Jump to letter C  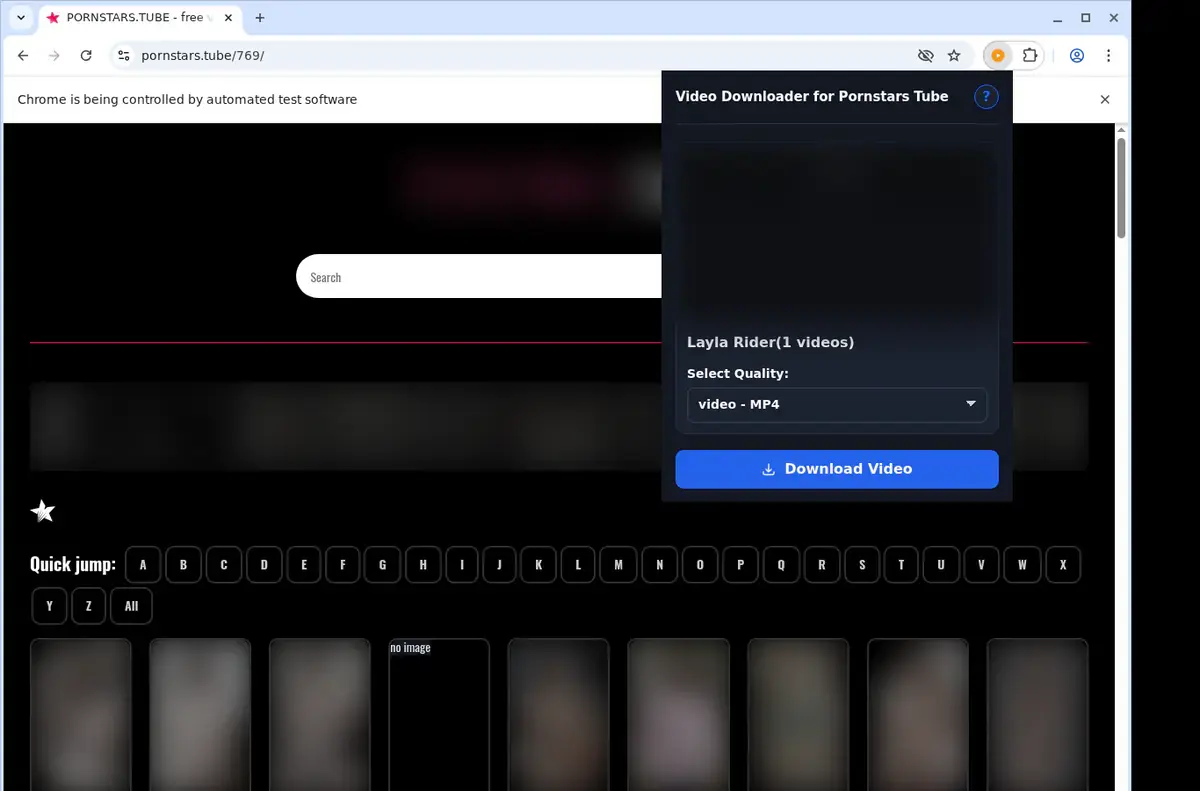pos(224,565)
